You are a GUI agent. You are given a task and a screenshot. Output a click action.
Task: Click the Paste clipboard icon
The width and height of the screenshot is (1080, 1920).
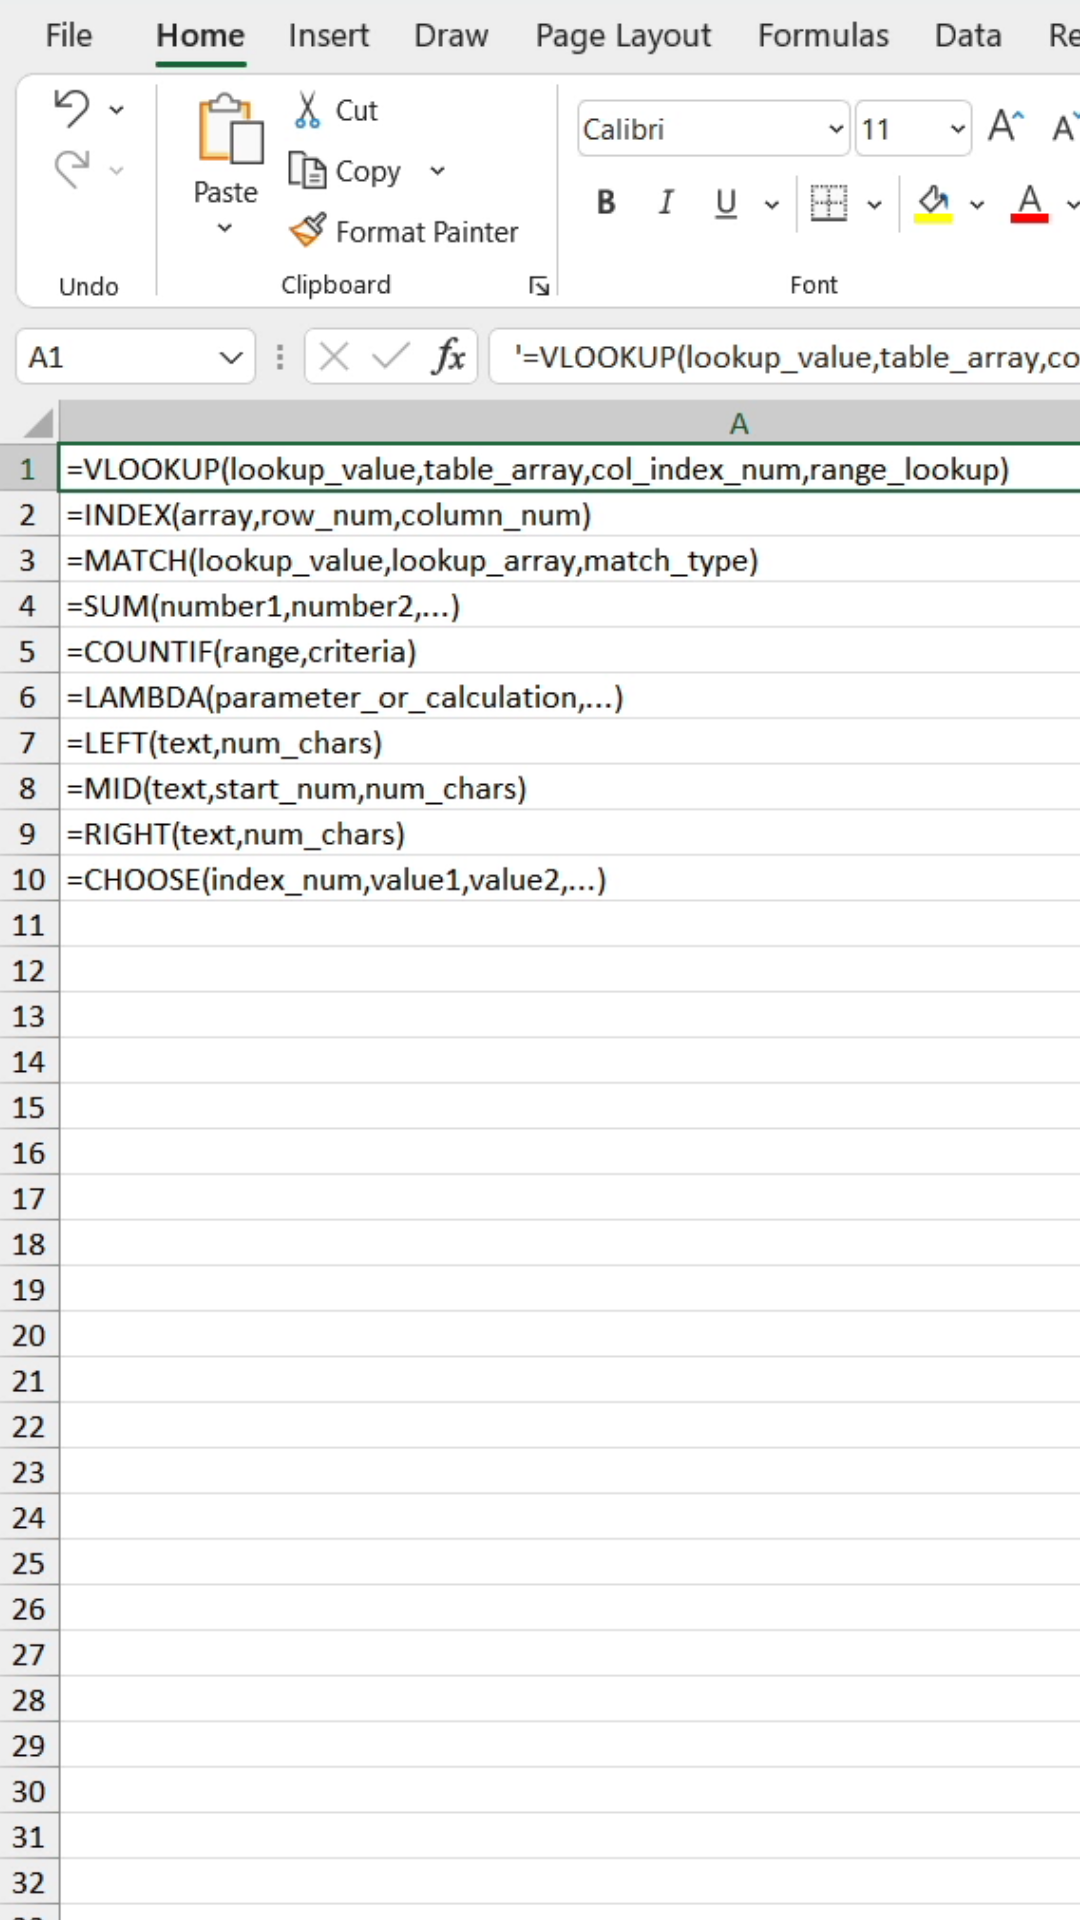pos(229,130)
